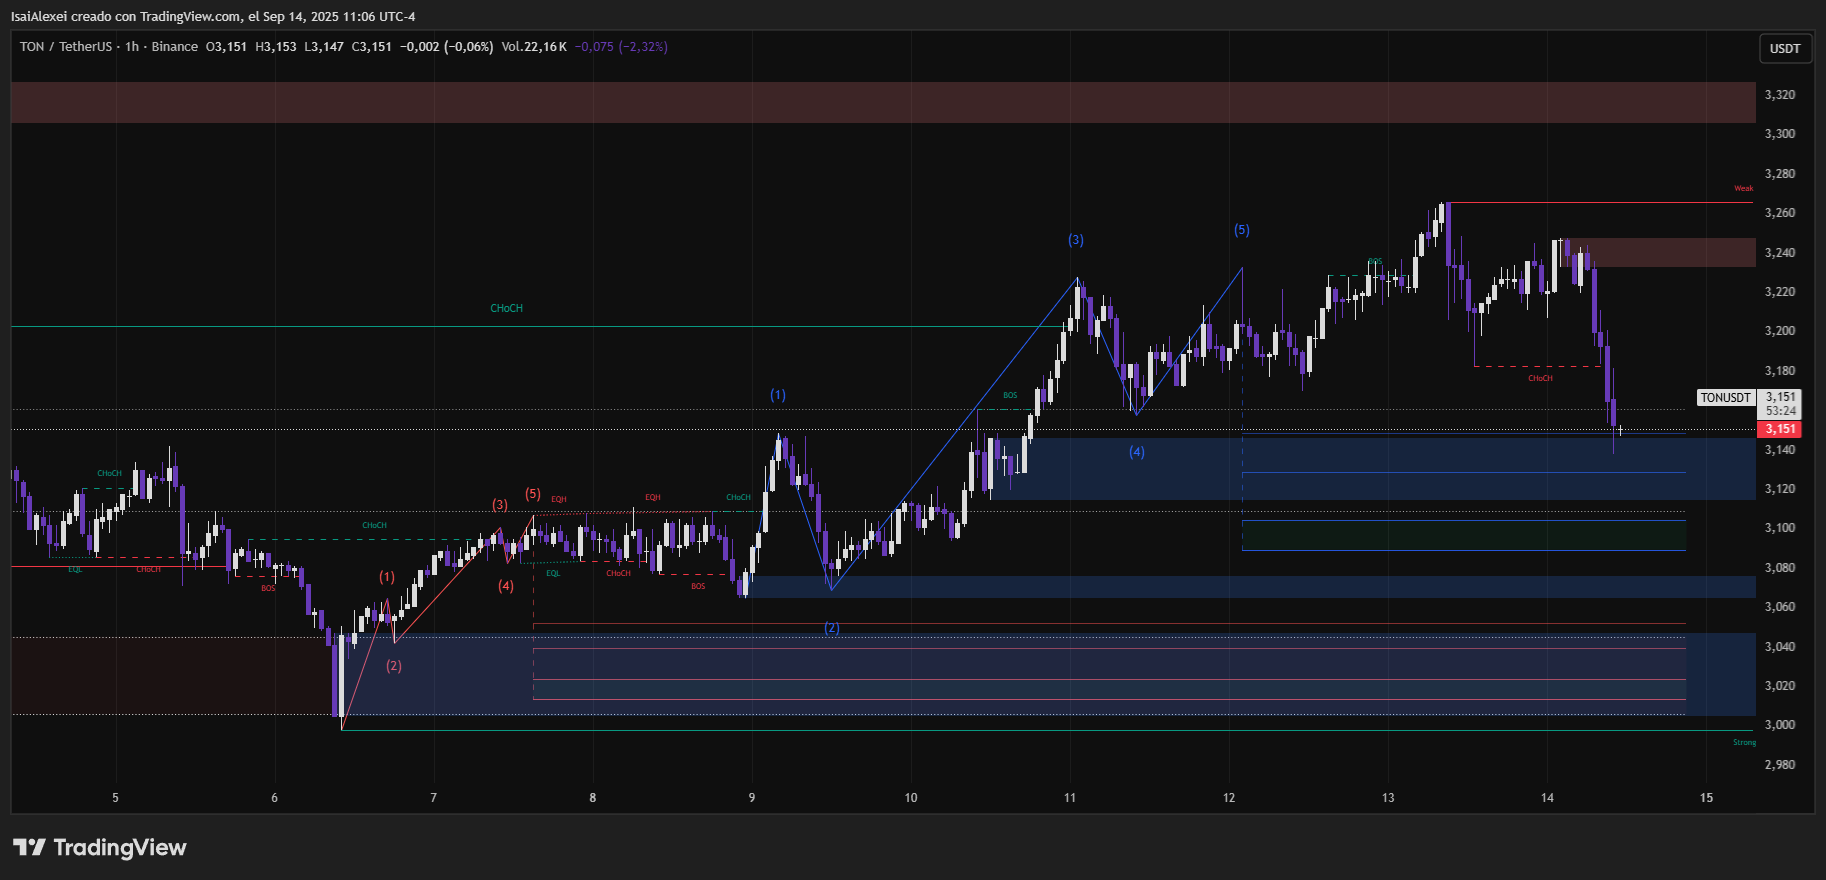This screenshot has width=1826, height=880.
Task: Click the day 14 marker on time axis
Action: [x=1547, y=798]
